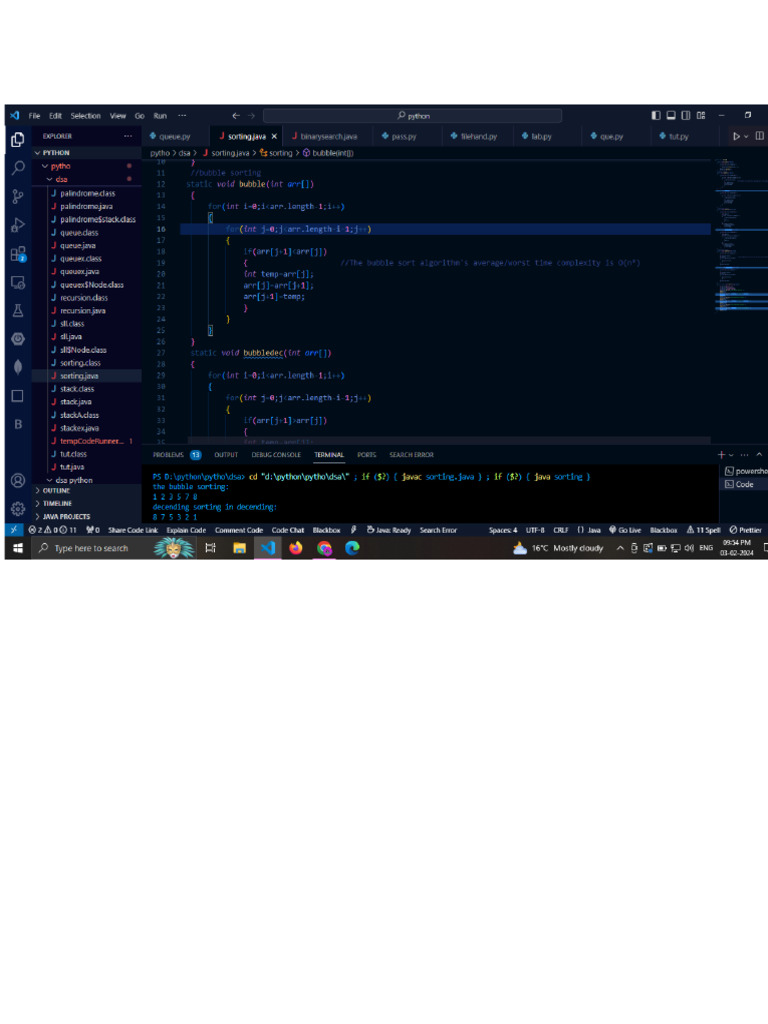
Task: Toggle the Panel layout button
Action: (x=671, y=115)
